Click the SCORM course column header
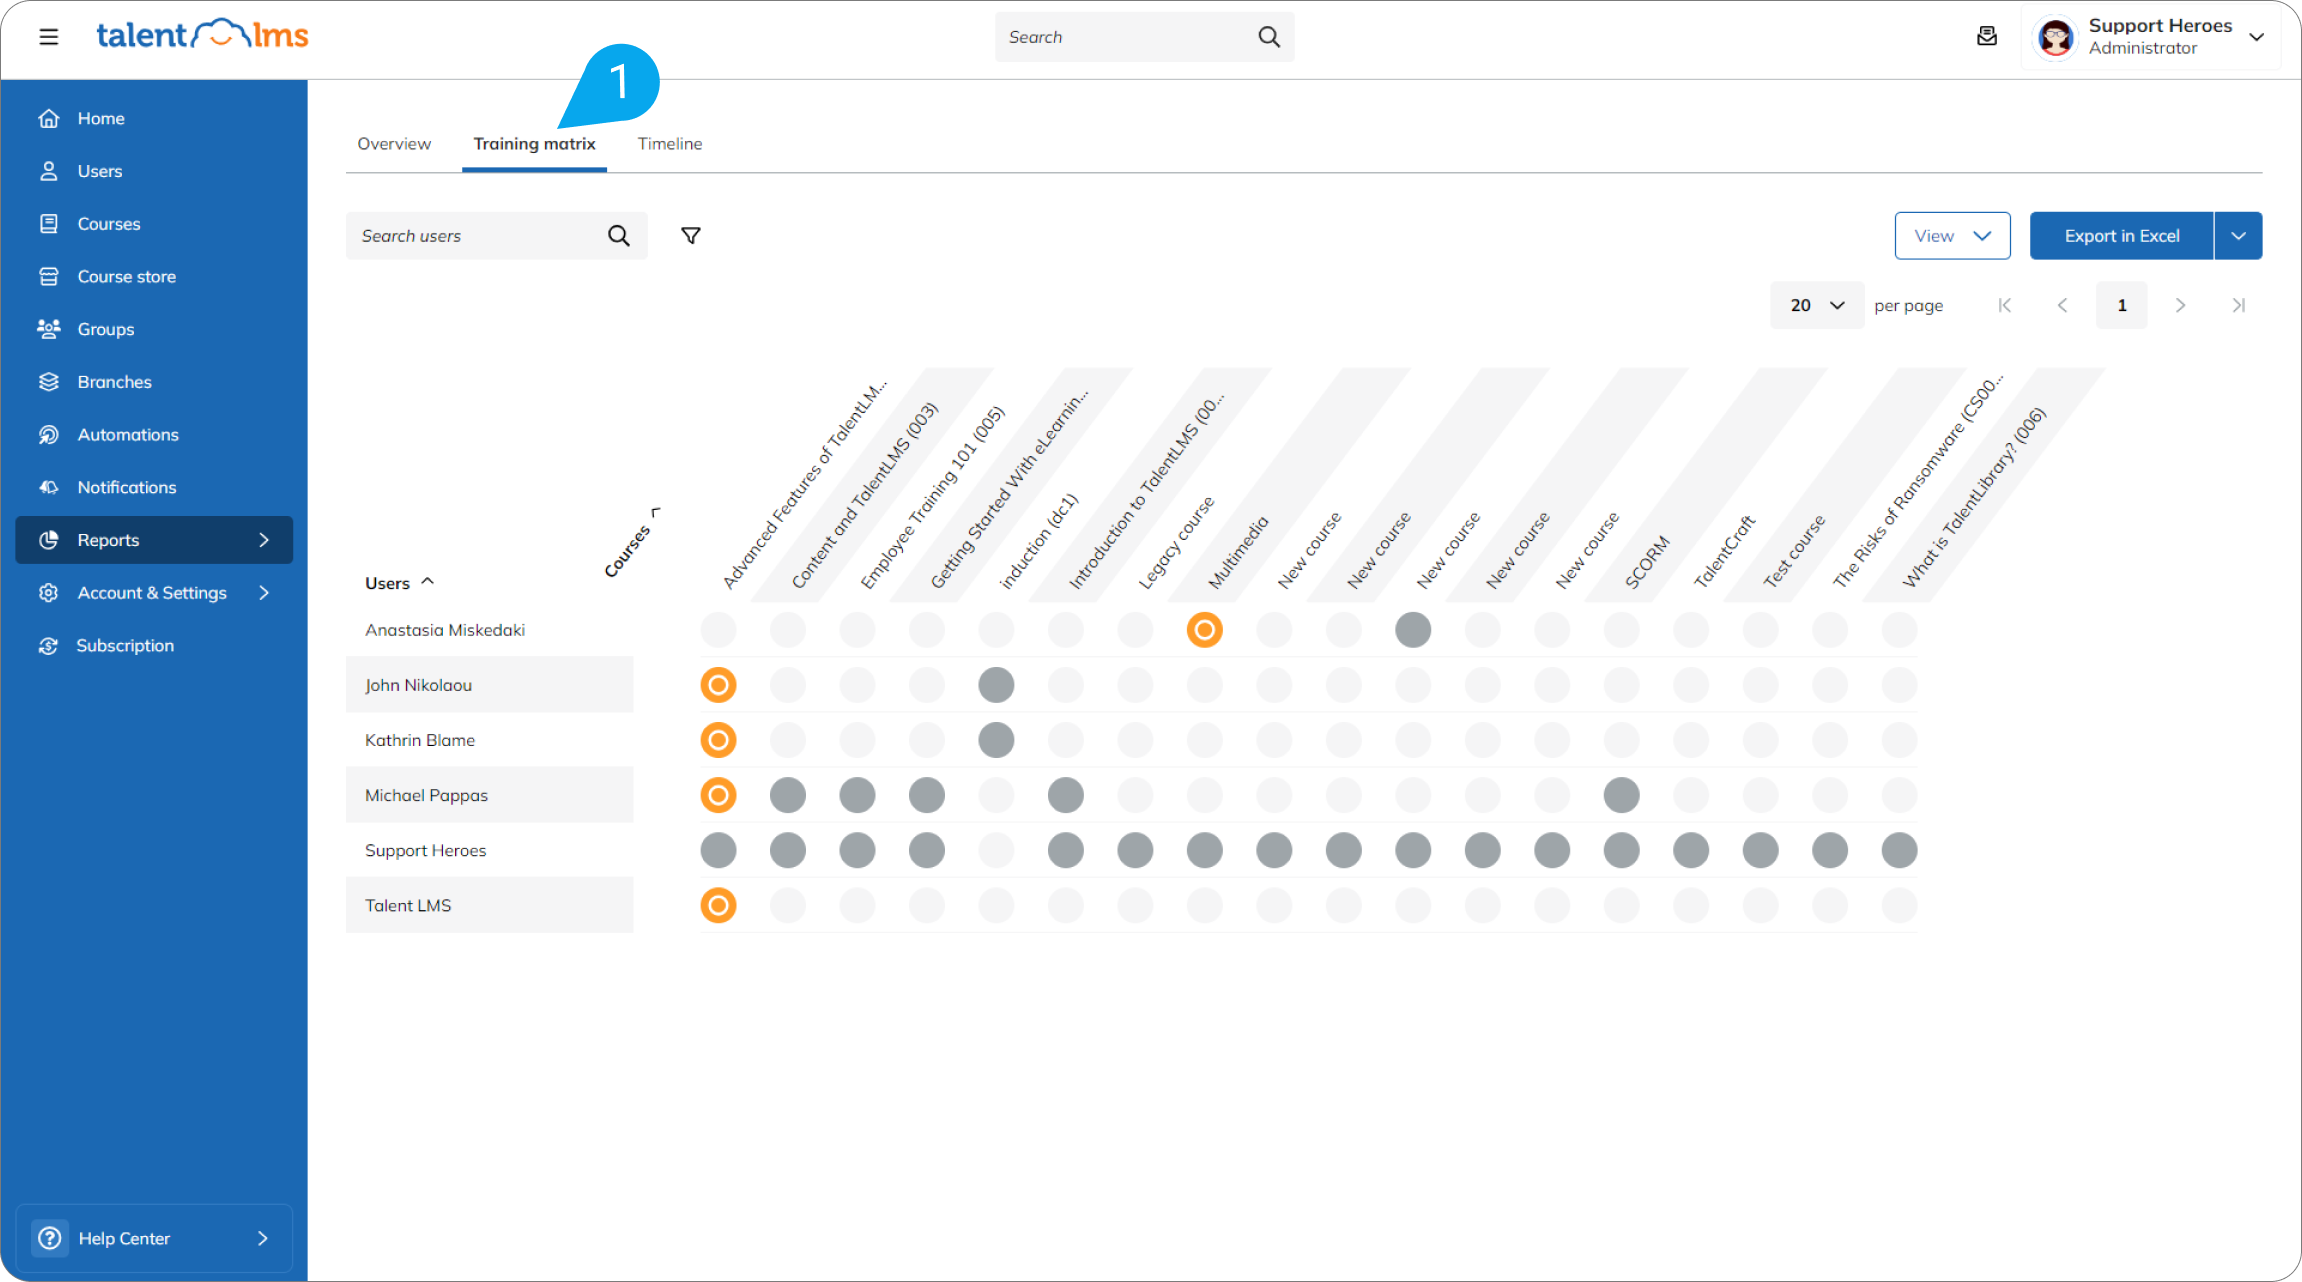The width and height of the screenshot is (2302, 1282). [1646, 563]
